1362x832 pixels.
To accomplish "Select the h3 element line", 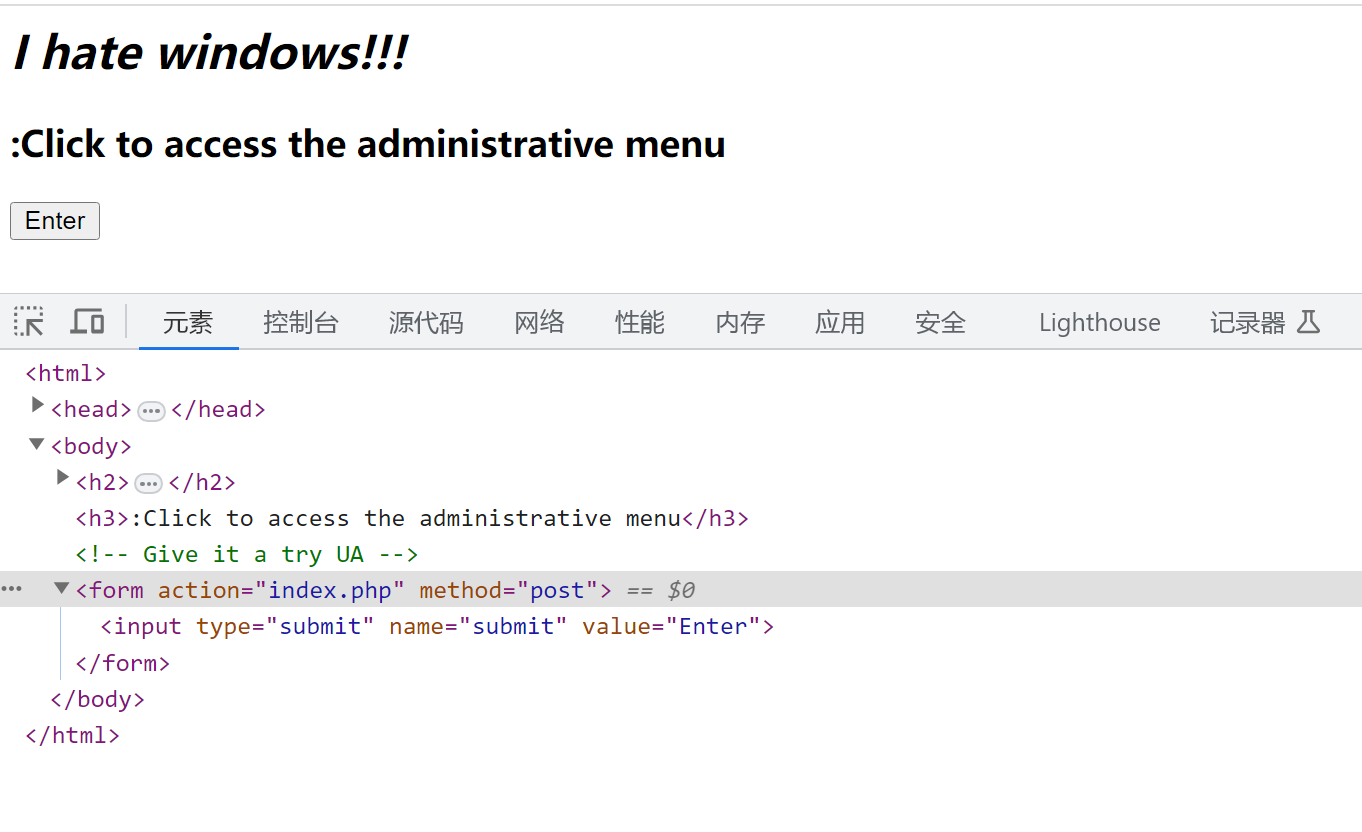I will [x=412, y=518].
